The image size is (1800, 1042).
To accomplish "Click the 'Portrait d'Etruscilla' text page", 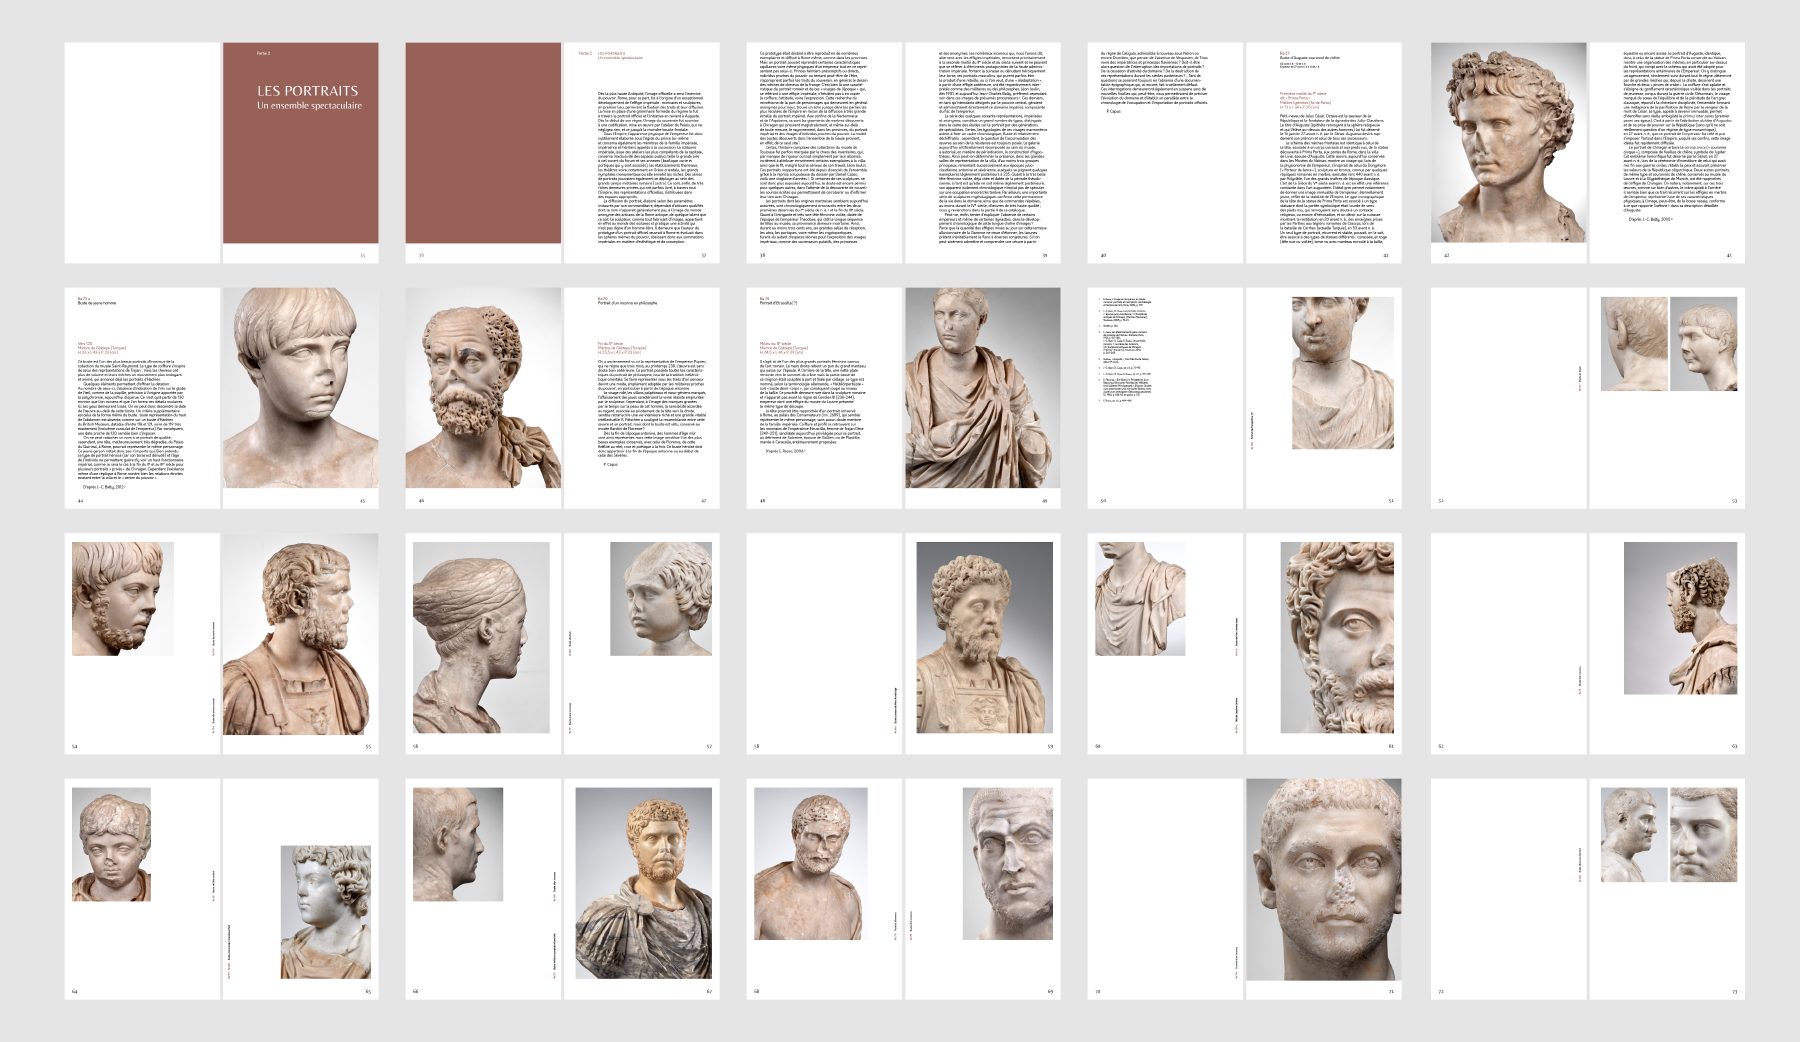I will pyautogui.click(x=824, y=398).
